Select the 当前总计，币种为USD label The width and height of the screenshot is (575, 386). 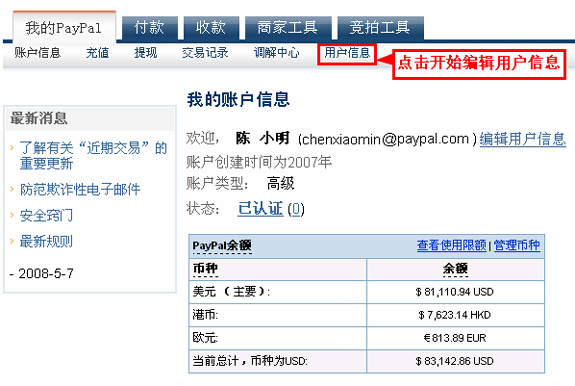250,361
